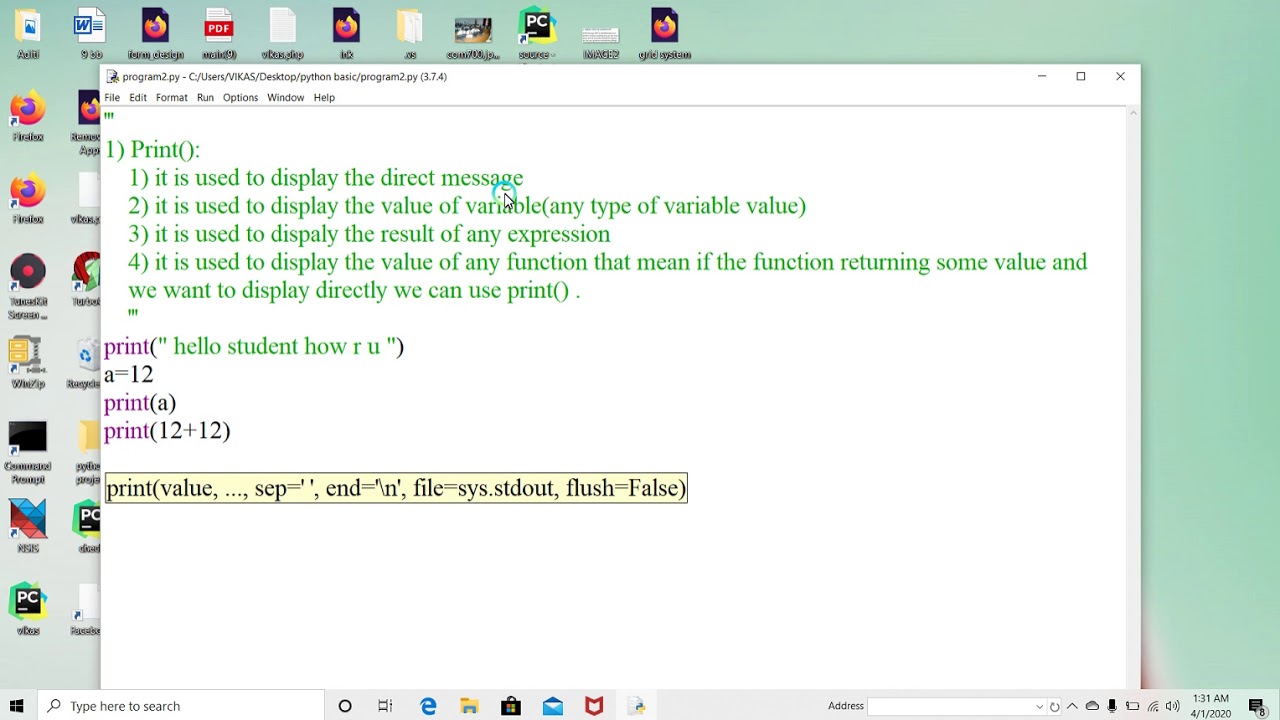Viewport: 1280px width, 720px height.
Task: Click the print calltip tooltip box
Action: click(396, 488)
